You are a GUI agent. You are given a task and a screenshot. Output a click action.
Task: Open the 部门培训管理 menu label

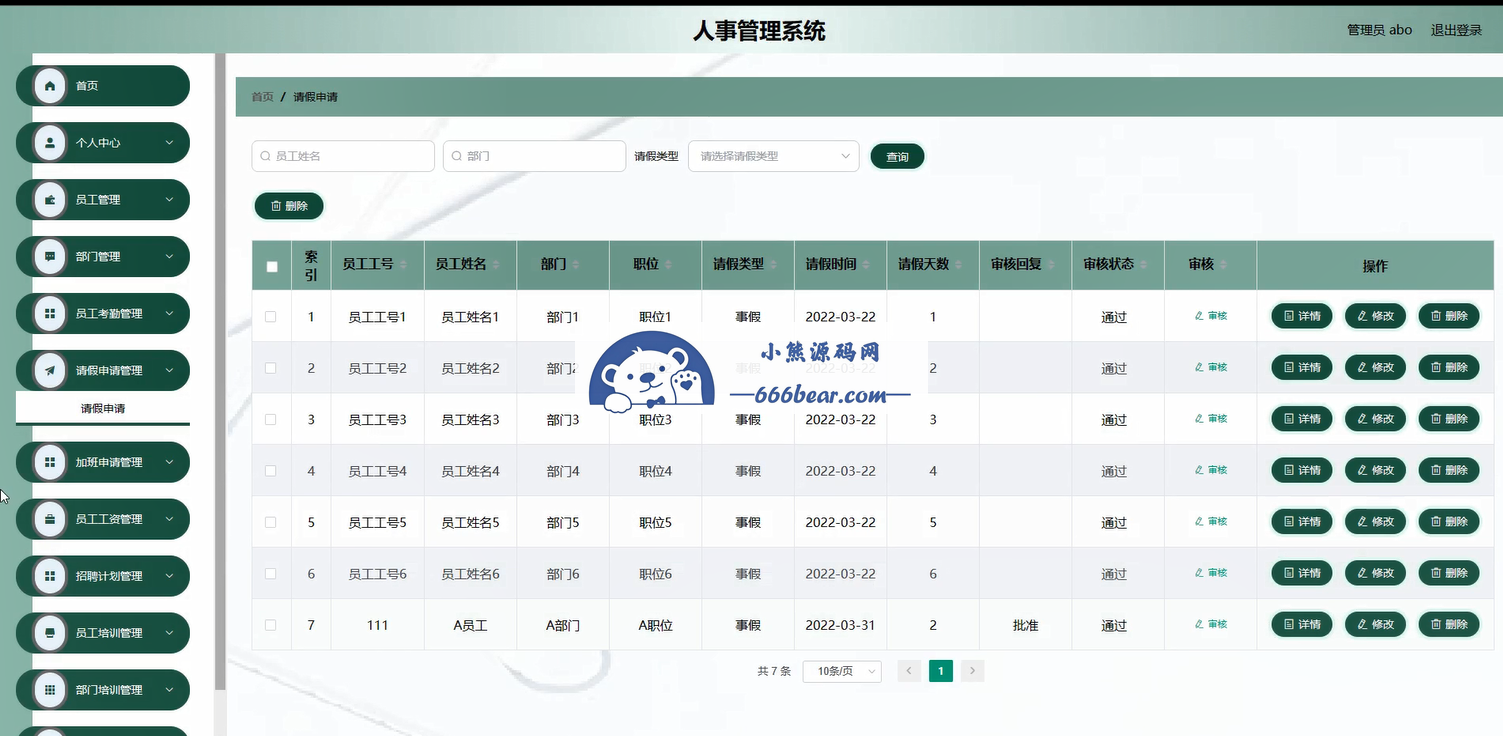109,691
